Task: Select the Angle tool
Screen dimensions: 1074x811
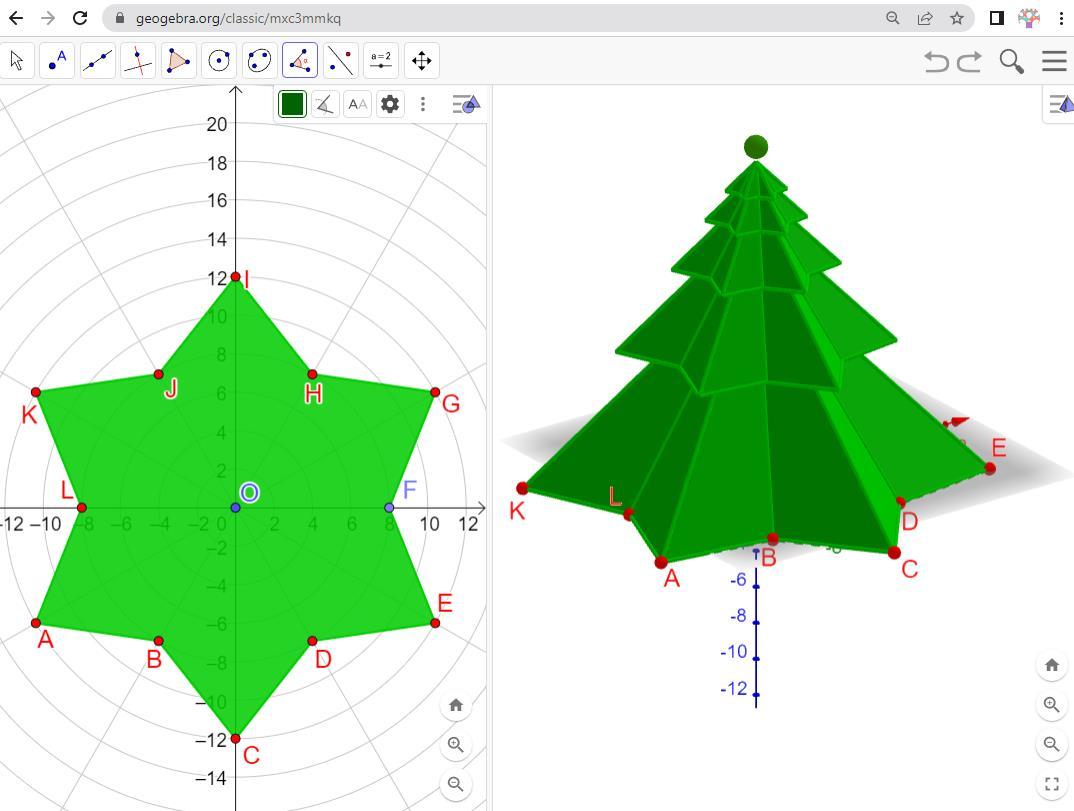Action: 300,61
